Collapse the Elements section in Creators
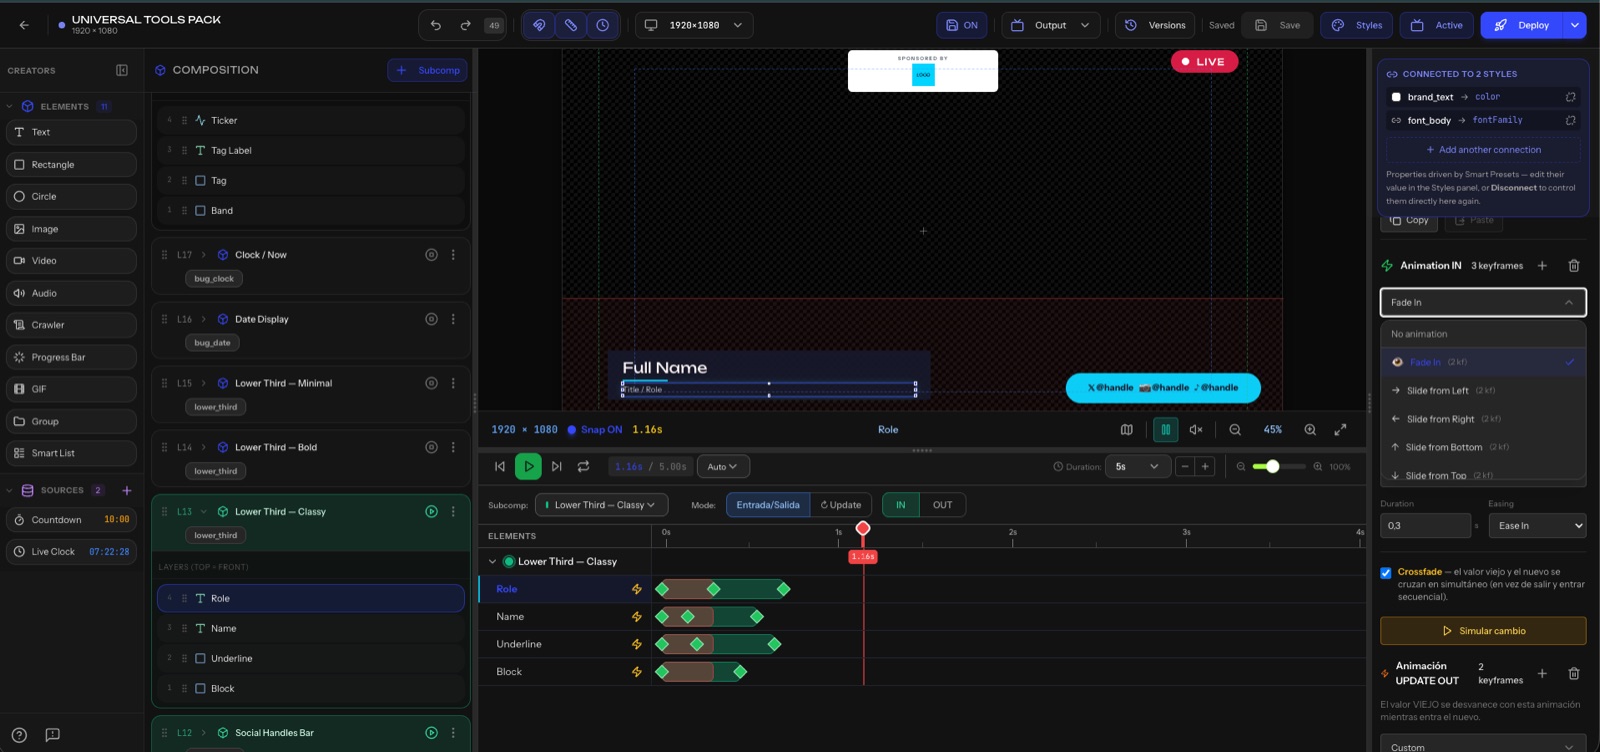Image resolution: width=1600 pixels, height=752 pixels. click(9, 106)
